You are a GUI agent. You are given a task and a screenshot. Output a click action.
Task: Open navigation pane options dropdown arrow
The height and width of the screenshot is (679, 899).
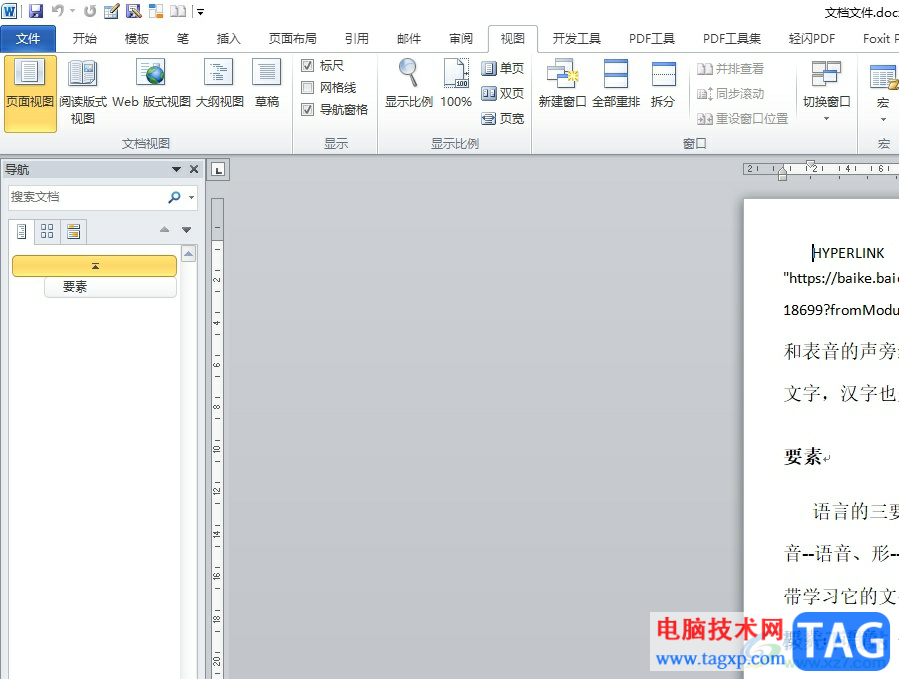(x=177, y=169)
